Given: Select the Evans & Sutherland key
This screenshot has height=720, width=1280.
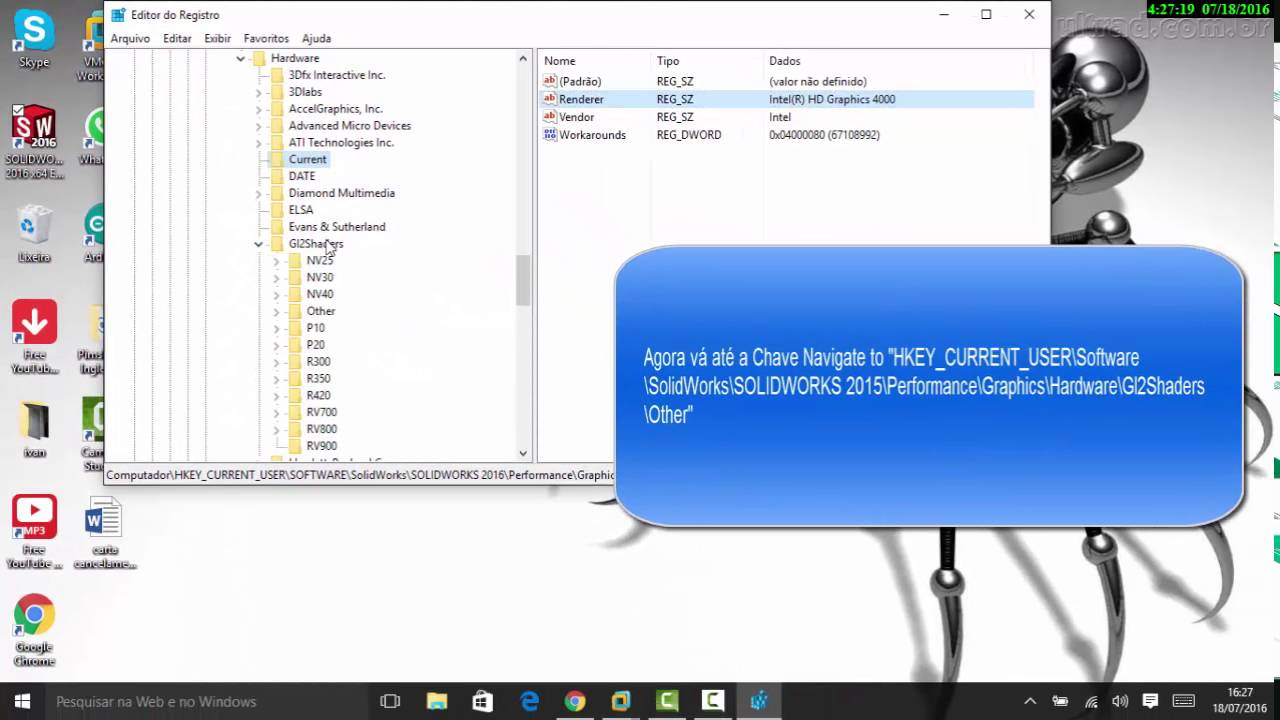Looking at the screenshot, I should click(337, 227).
